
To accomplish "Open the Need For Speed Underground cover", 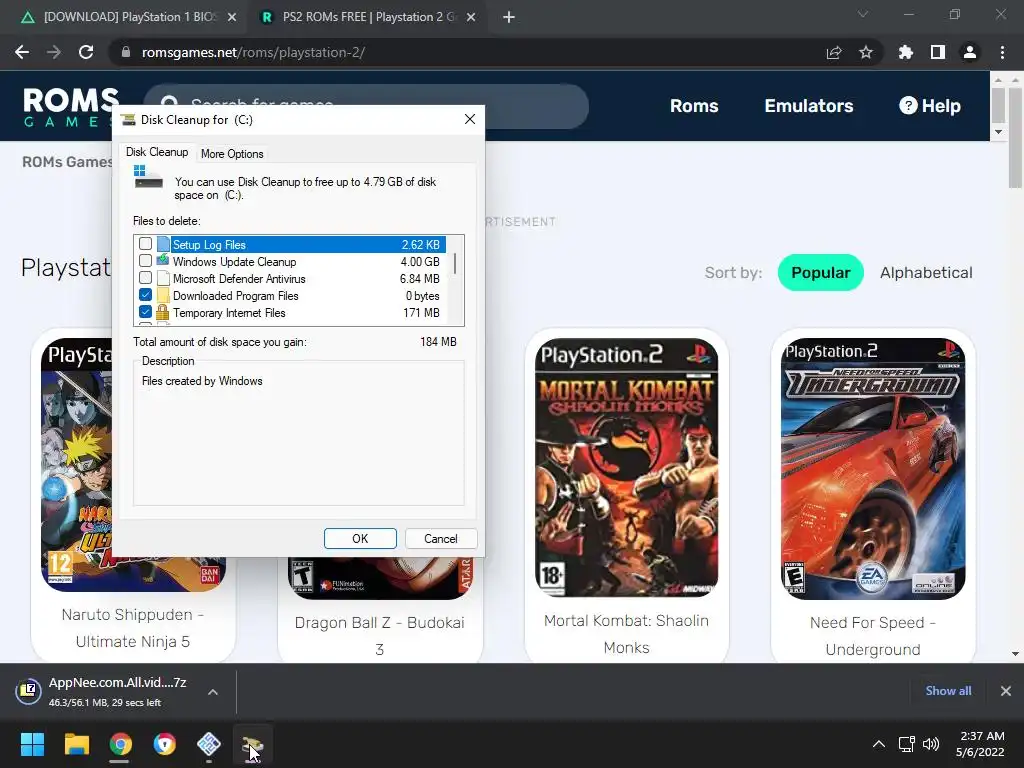I will tap(873, 469).
